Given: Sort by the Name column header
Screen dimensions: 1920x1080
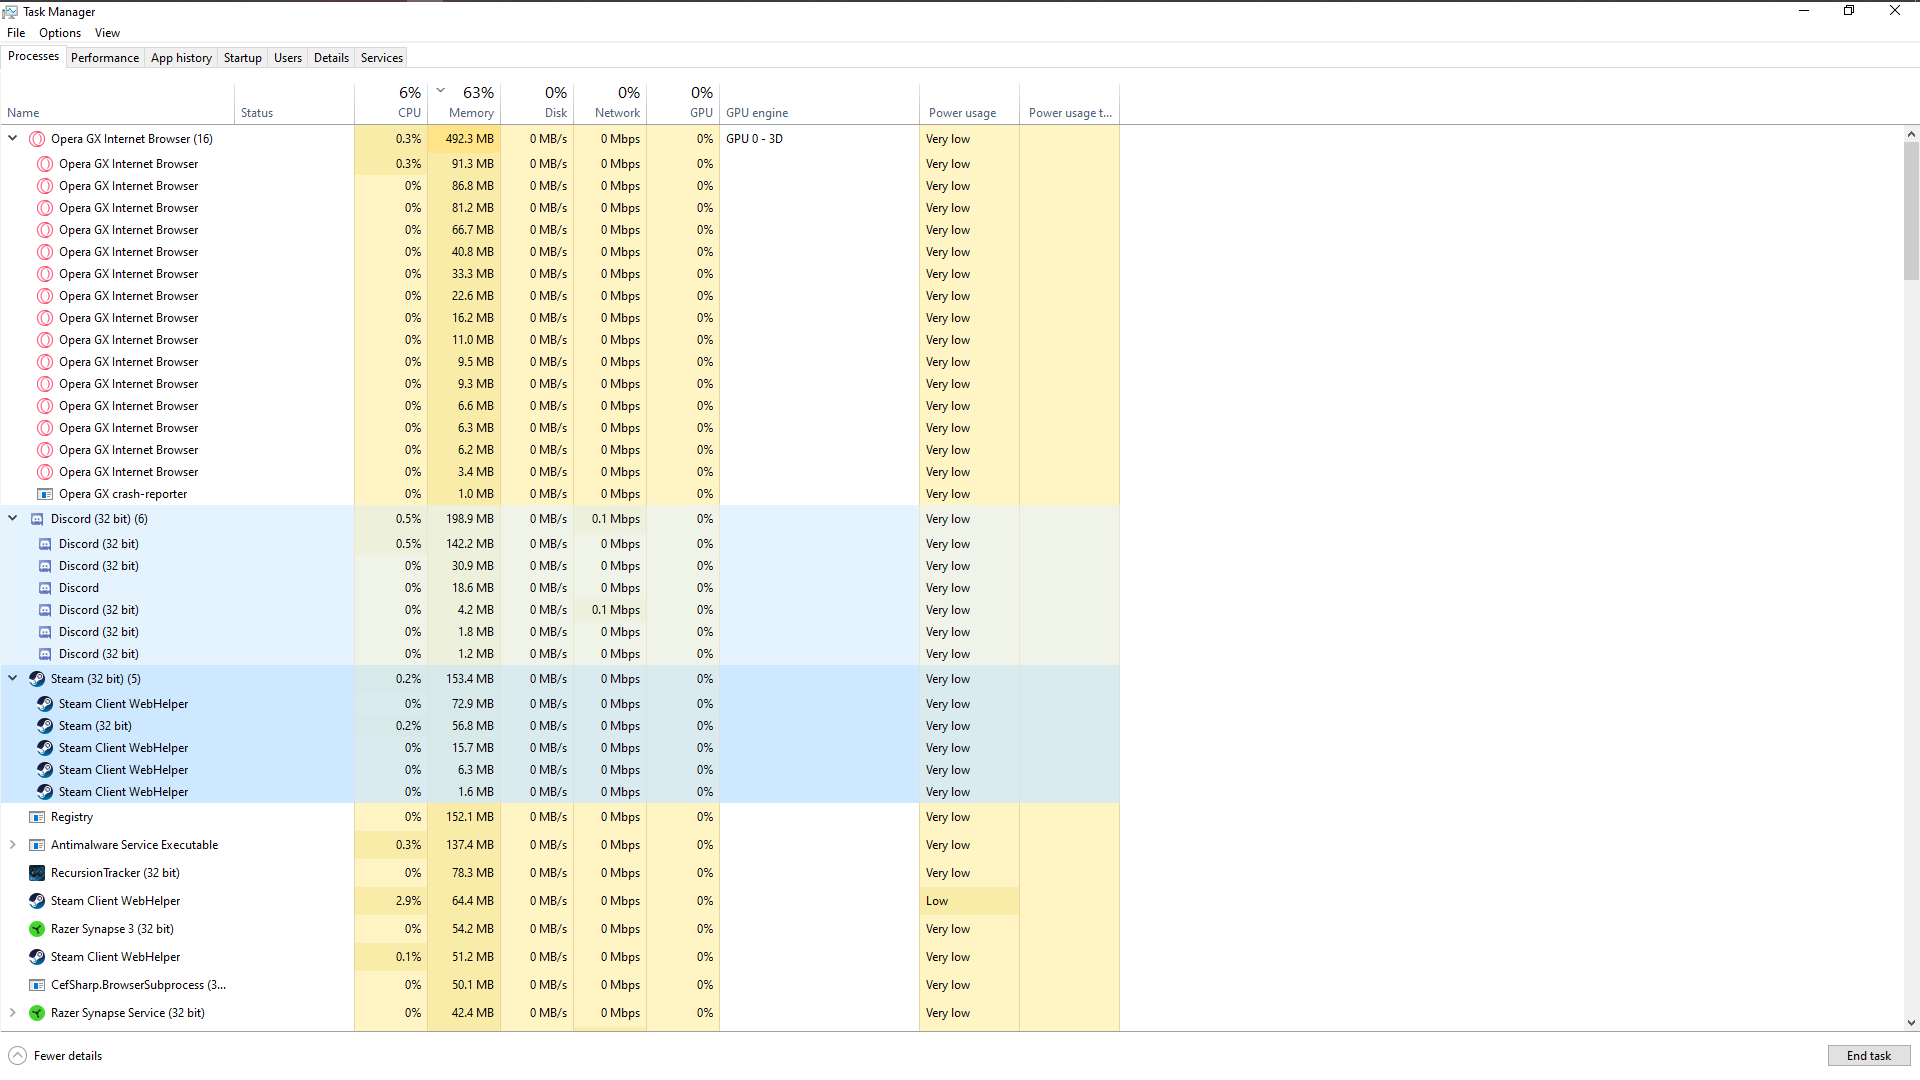Looking at the screenshot, I should pos(118,103).
